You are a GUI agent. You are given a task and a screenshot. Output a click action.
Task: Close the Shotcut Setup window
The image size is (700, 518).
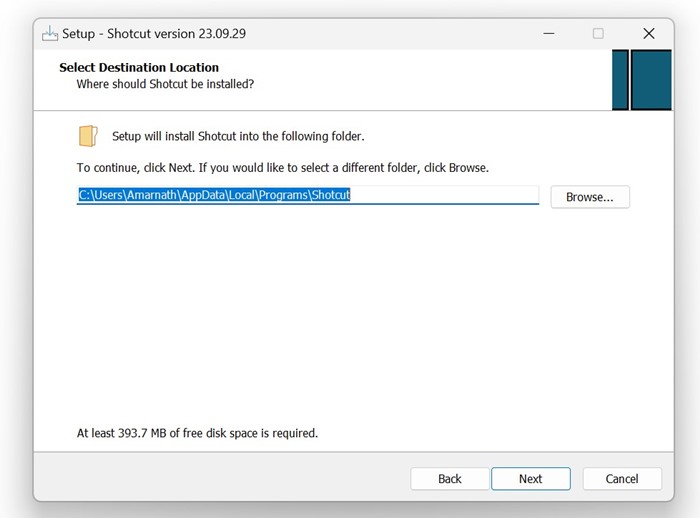(x=649, y=33)
